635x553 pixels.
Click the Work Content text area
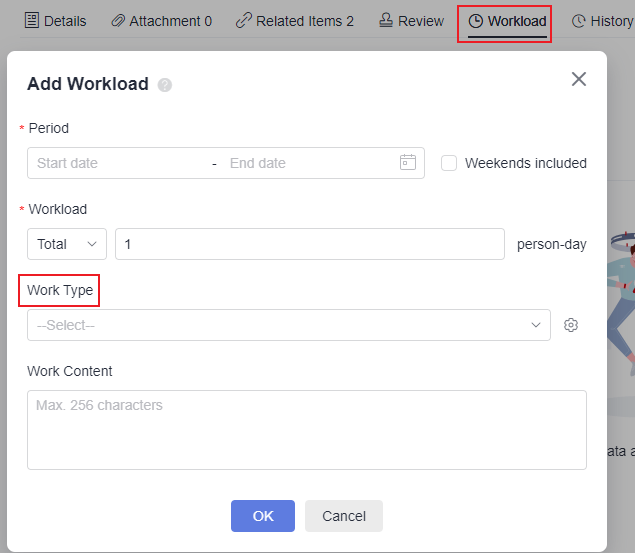(x=306, y=430)
